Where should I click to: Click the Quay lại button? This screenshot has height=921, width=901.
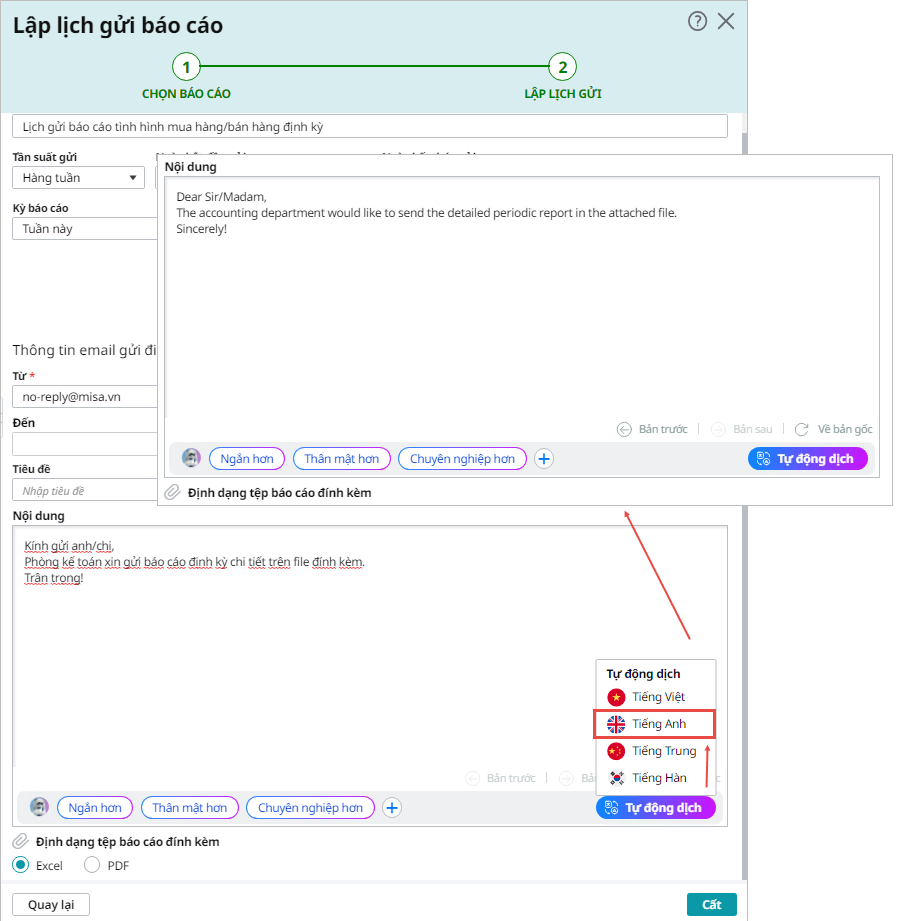pos(51,905)
